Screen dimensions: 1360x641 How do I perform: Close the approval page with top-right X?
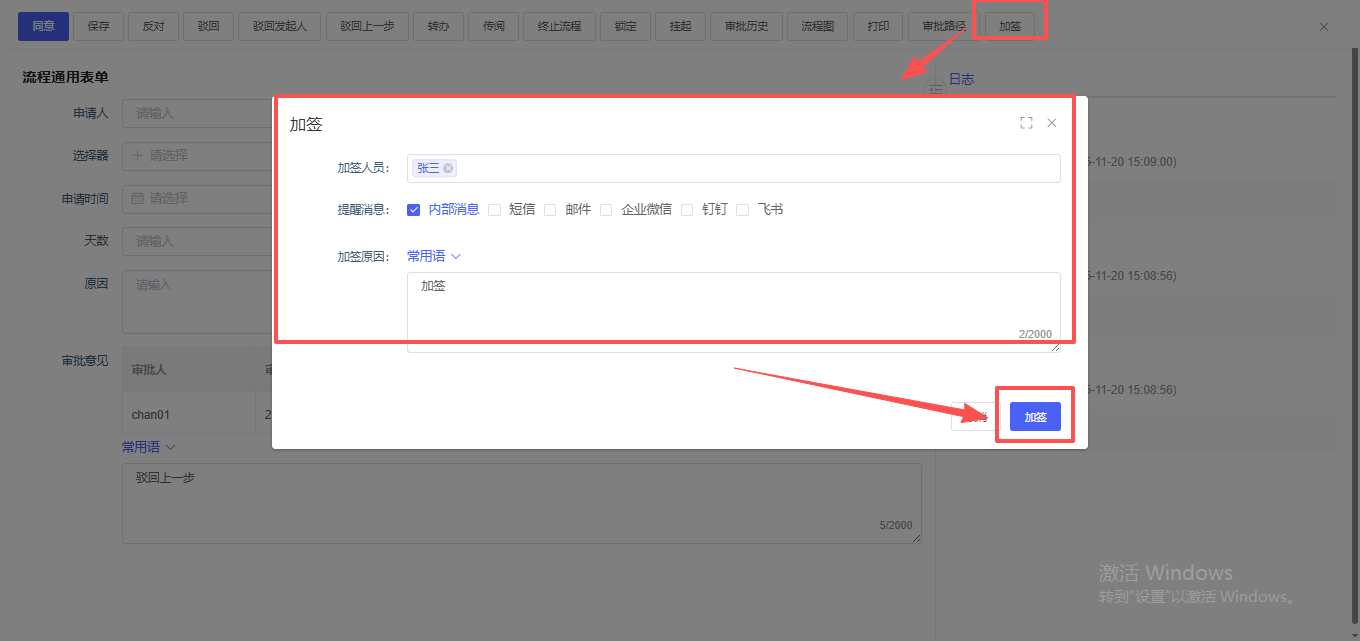(x=1324, y=27)
